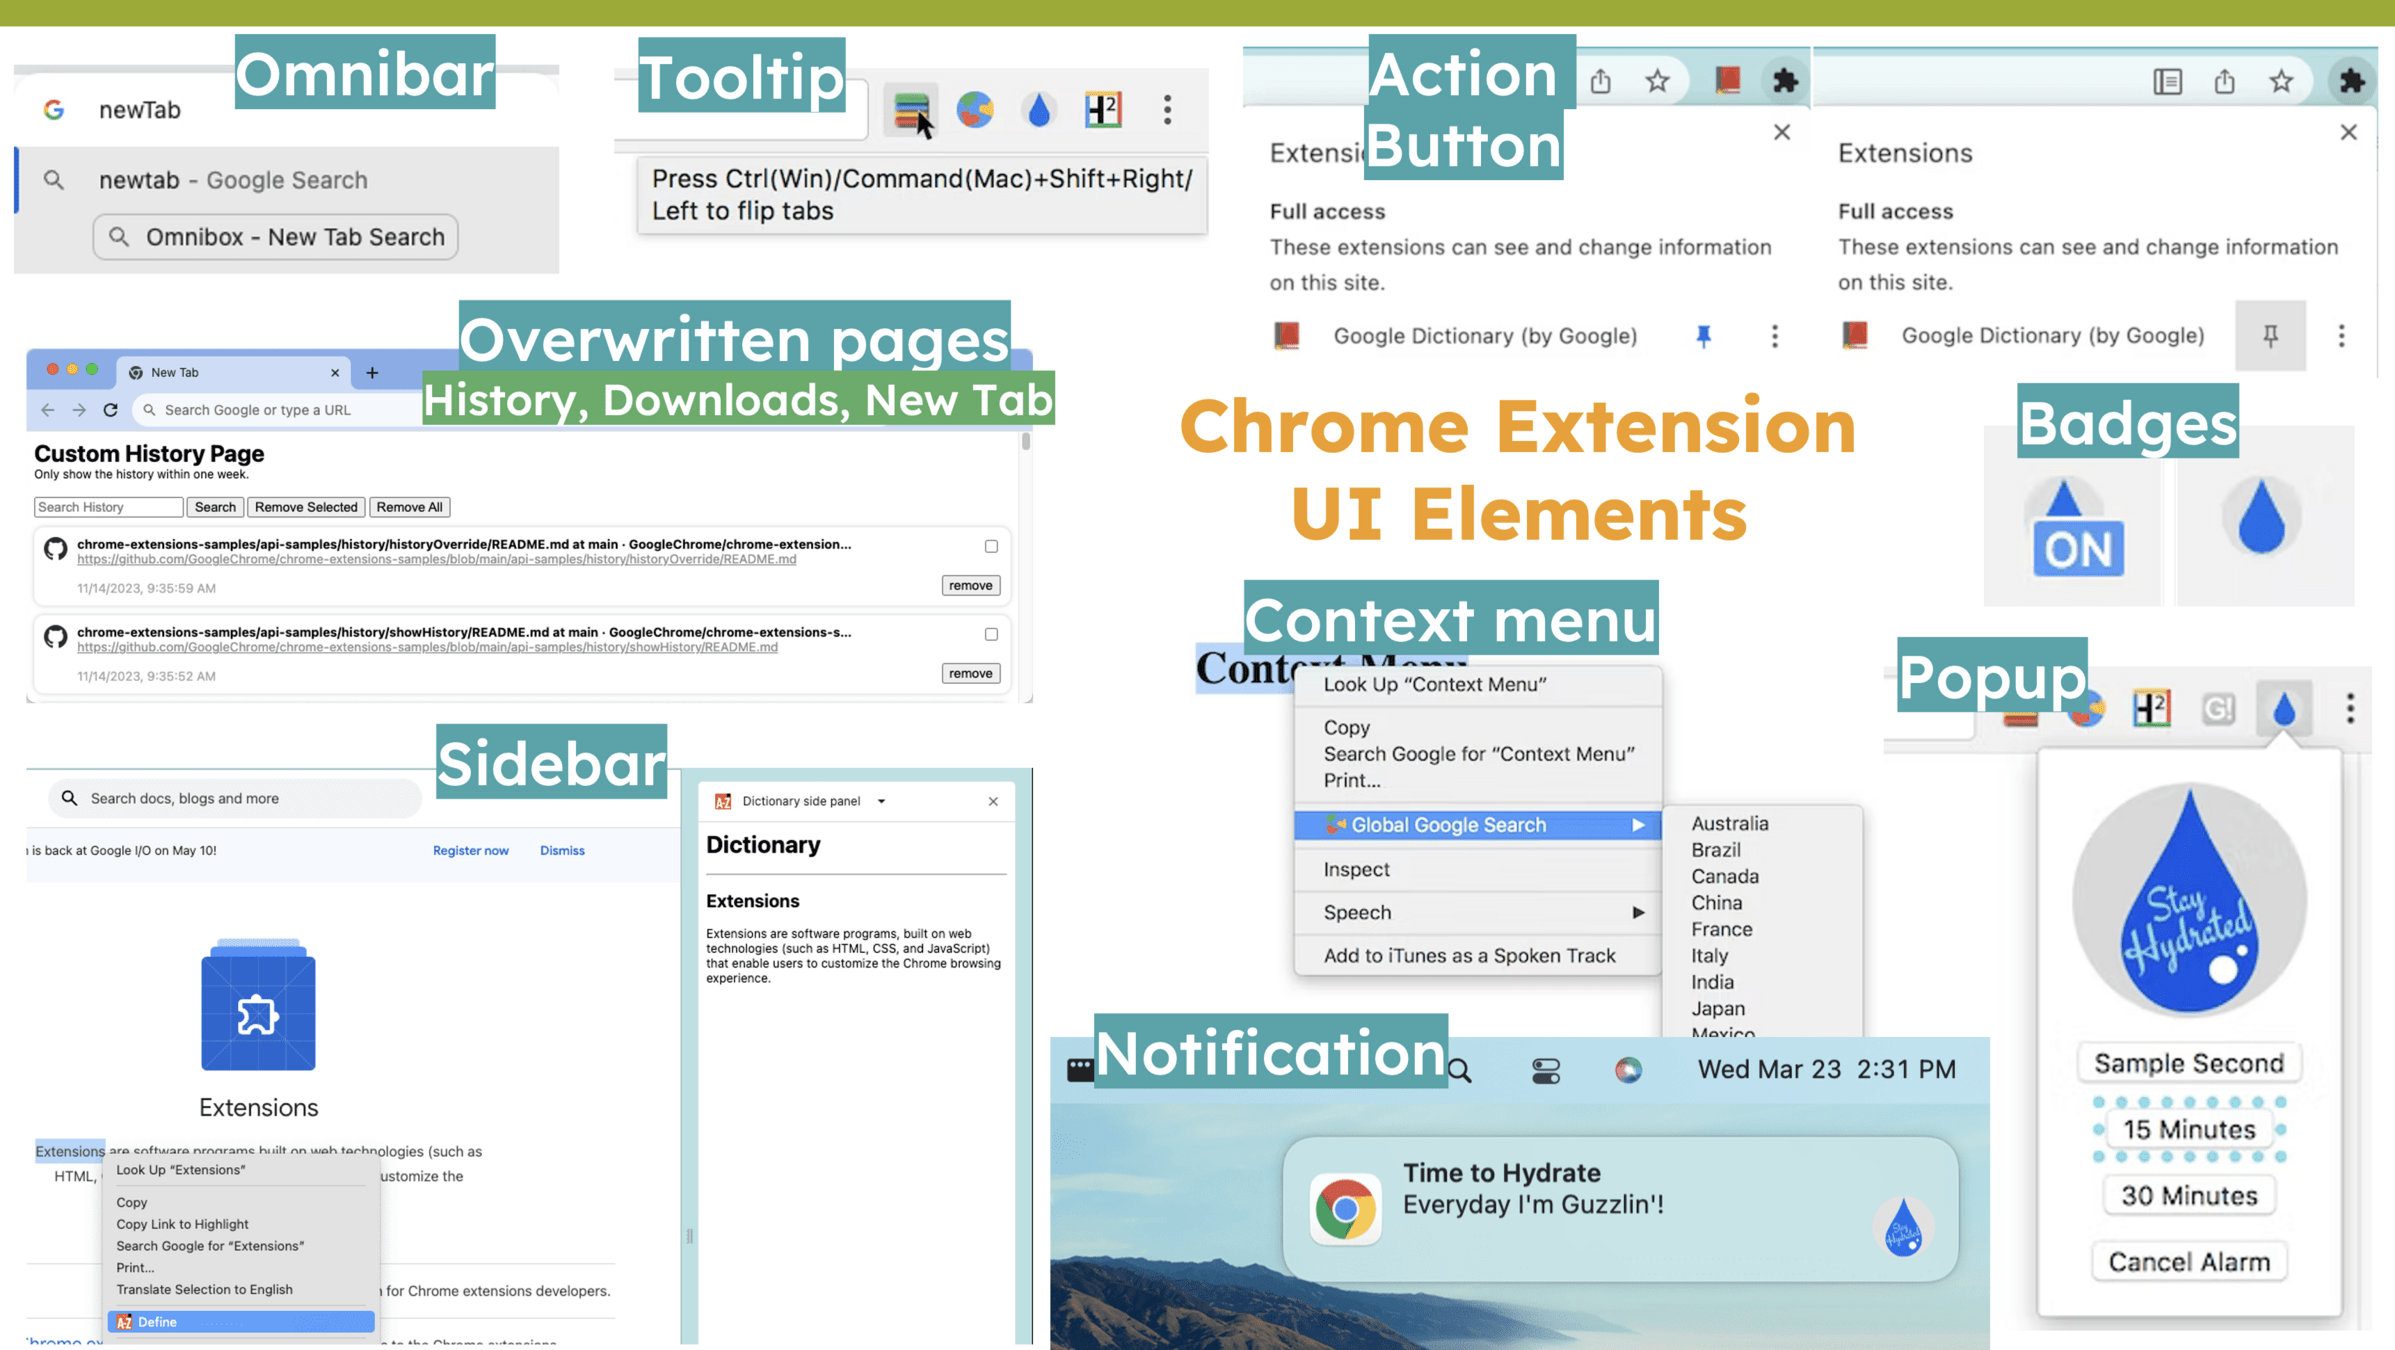The height and width of the screenshot is (1350, 2395).
Task: Expand the Dictionary side panel dropdown arrow
Action: click(x=881, y=801)
